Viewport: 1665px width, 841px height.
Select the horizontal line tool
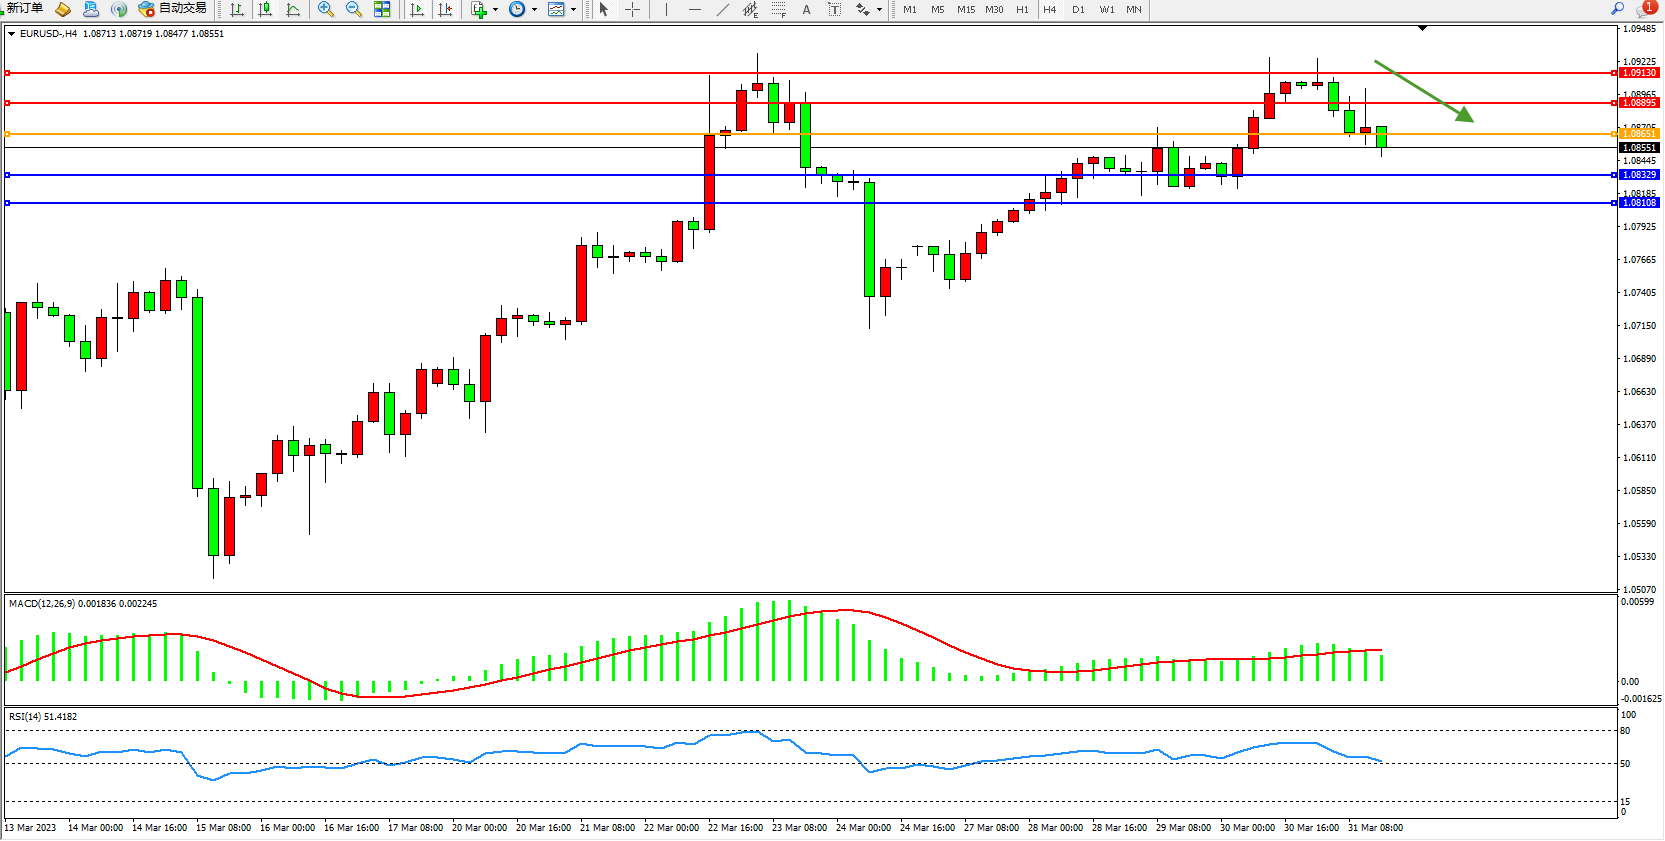695,9
